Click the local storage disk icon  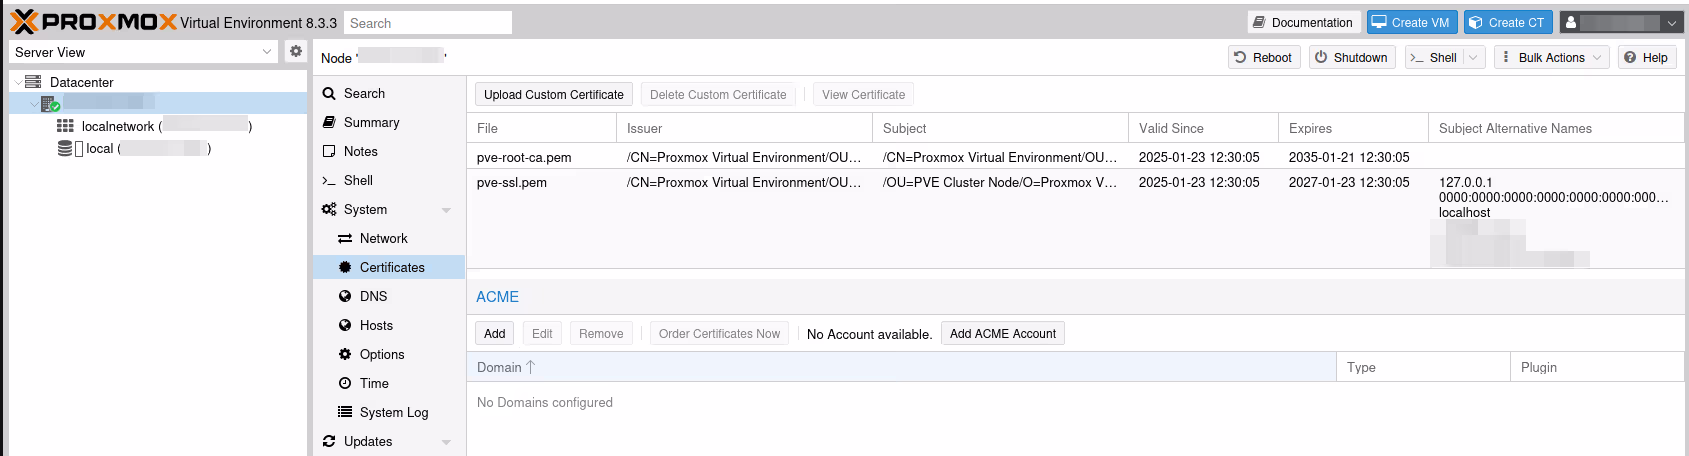pos(65,149)
